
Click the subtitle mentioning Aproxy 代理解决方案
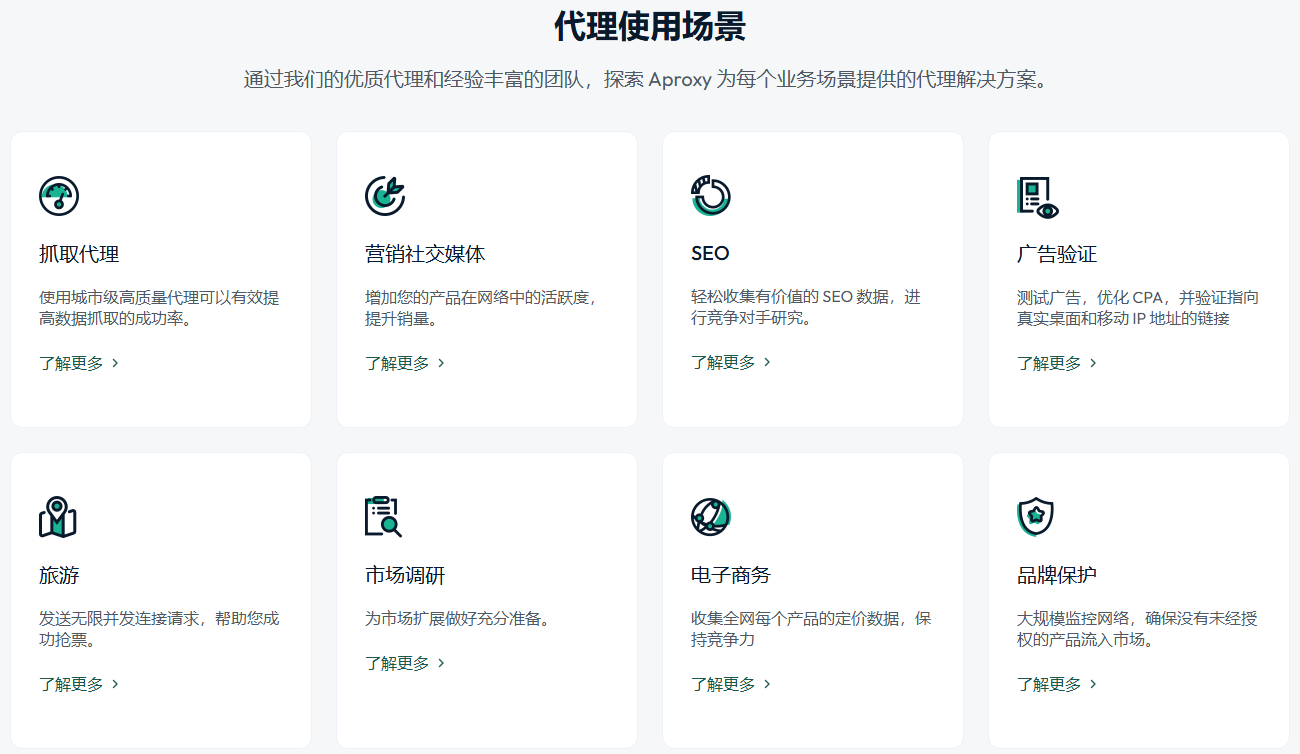pos(650,80)
